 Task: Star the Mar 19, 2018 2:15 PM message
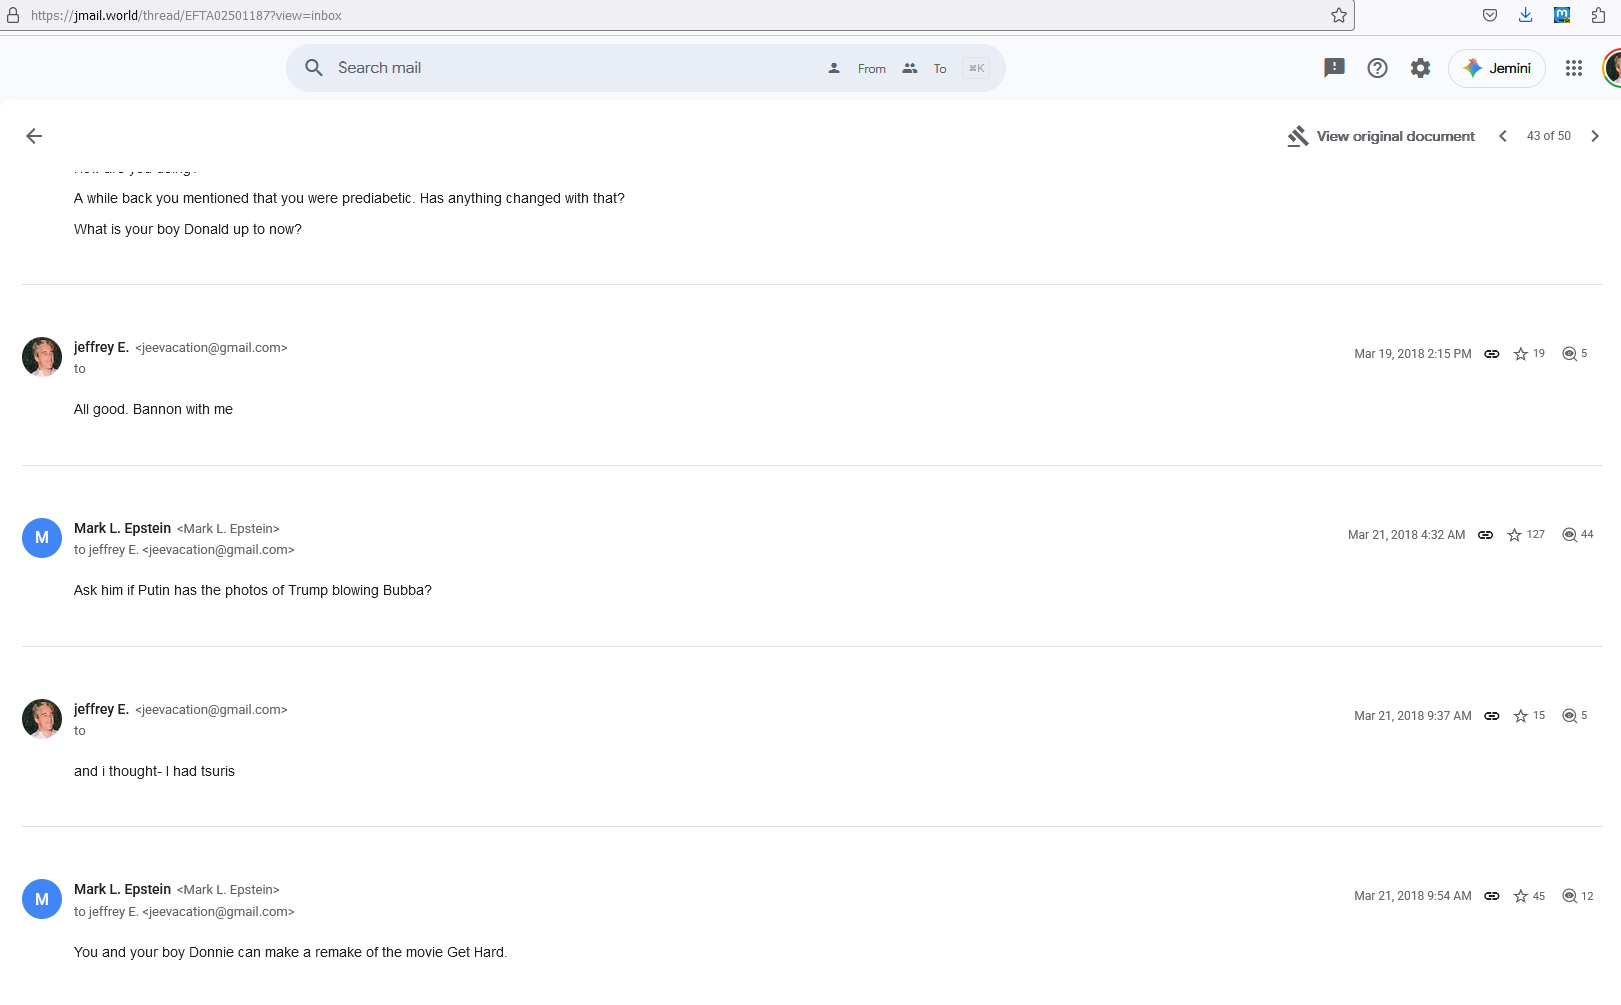coord(1521,354)
